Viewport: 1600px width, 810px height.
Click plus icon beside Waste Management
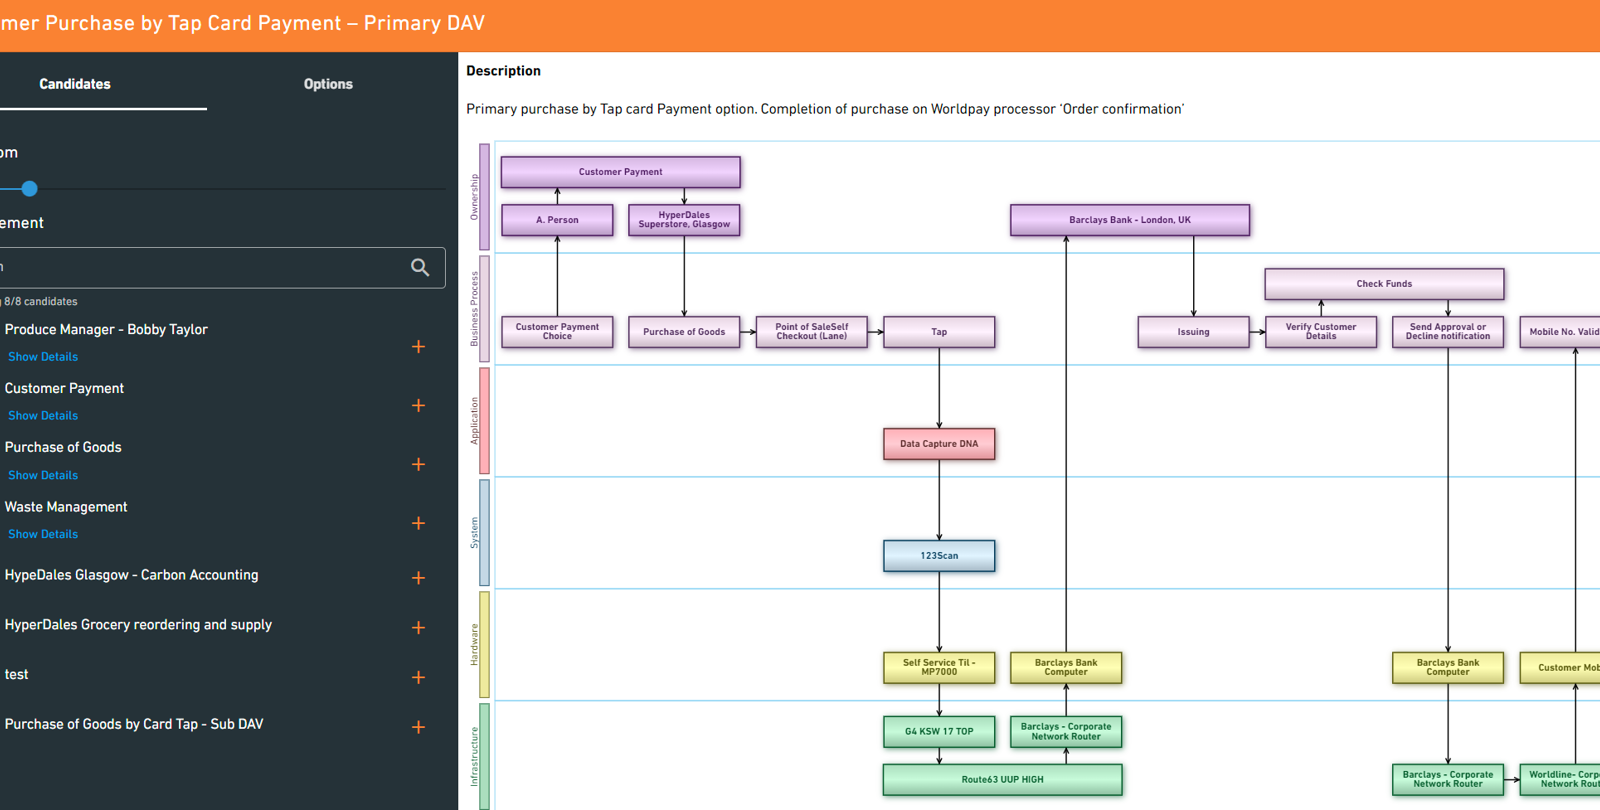click(418, 524)
